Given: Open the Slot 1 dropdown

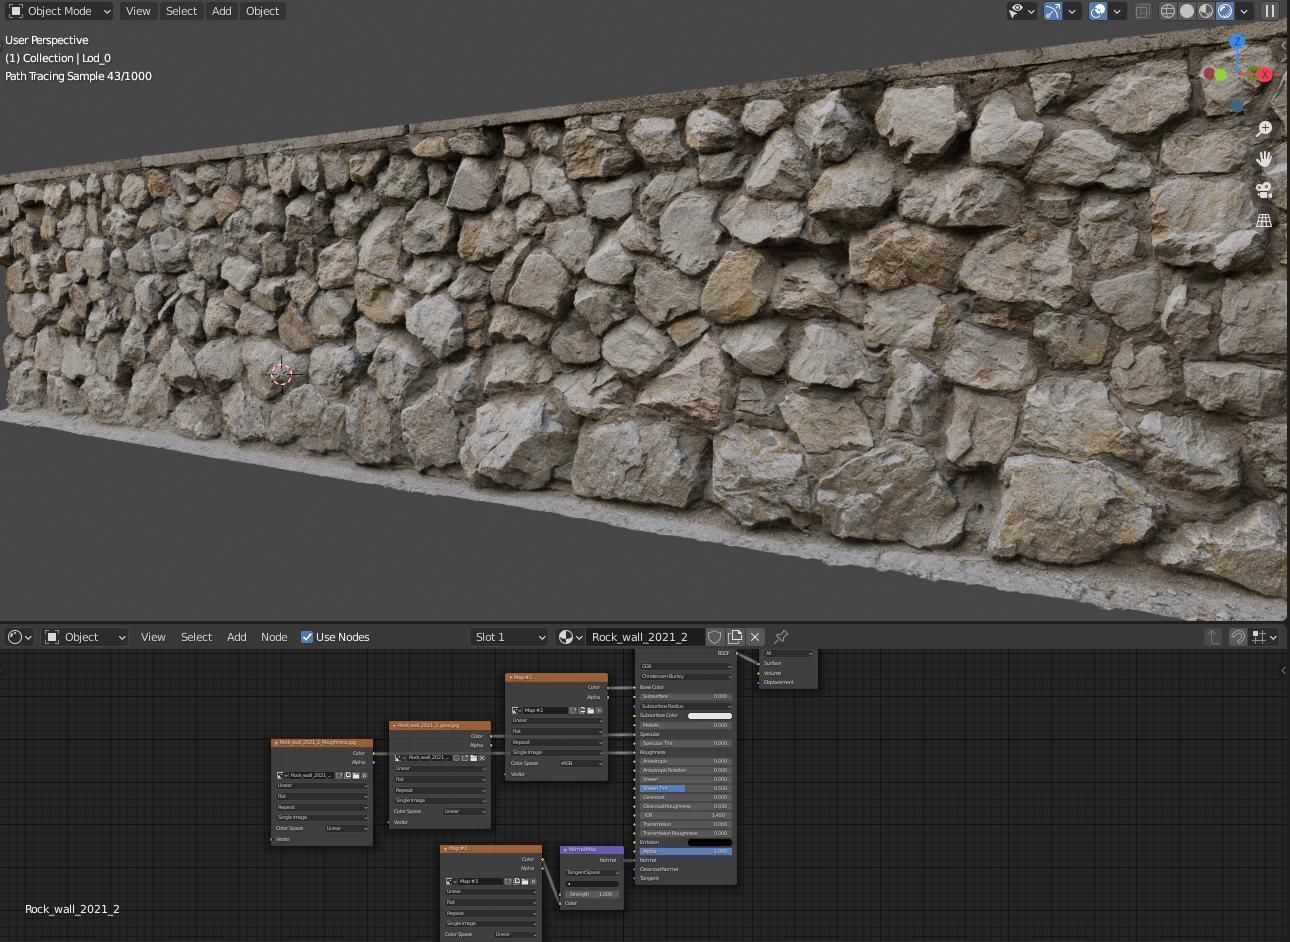Looking at the screenshot, I should pyautogui.click(x=510, y=637).
